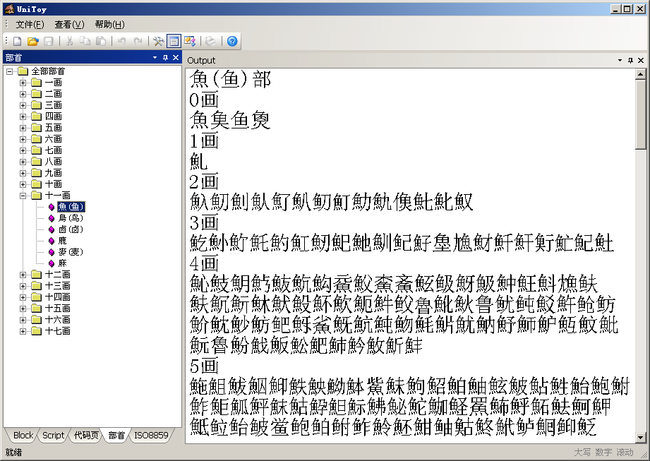650x461 pixels.
Task: Click the Print toolbar icon
Action: (x=211, y=41)
